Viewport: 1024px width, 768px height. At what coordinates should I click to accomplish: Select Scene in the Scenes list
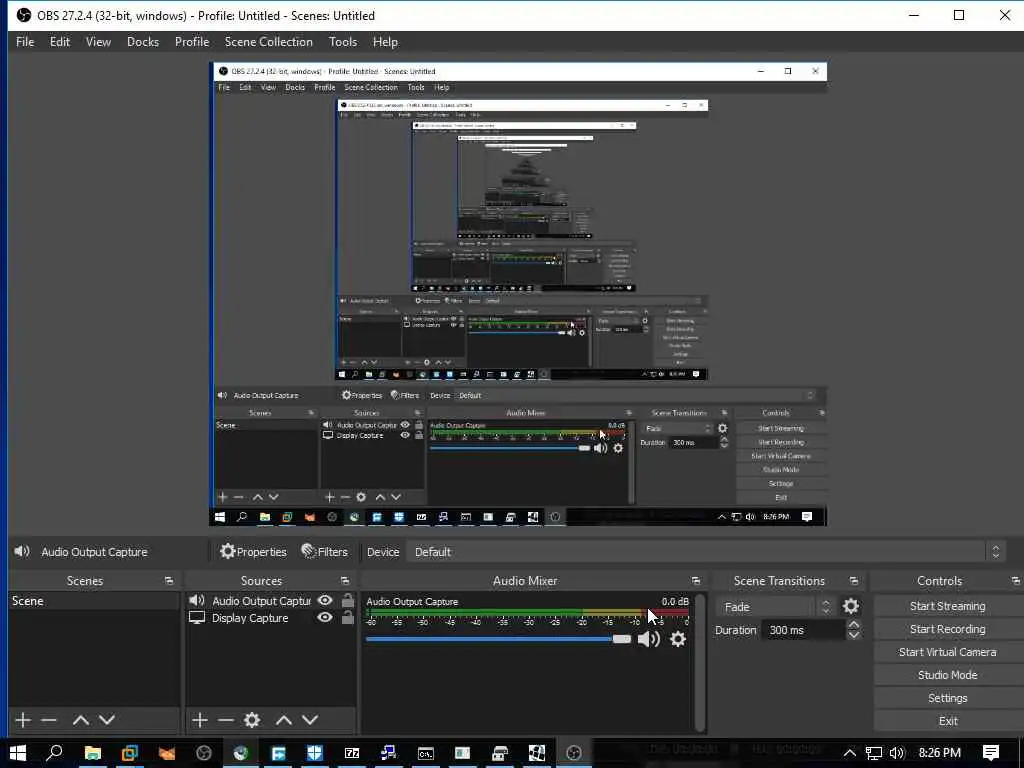click(93, 601)
